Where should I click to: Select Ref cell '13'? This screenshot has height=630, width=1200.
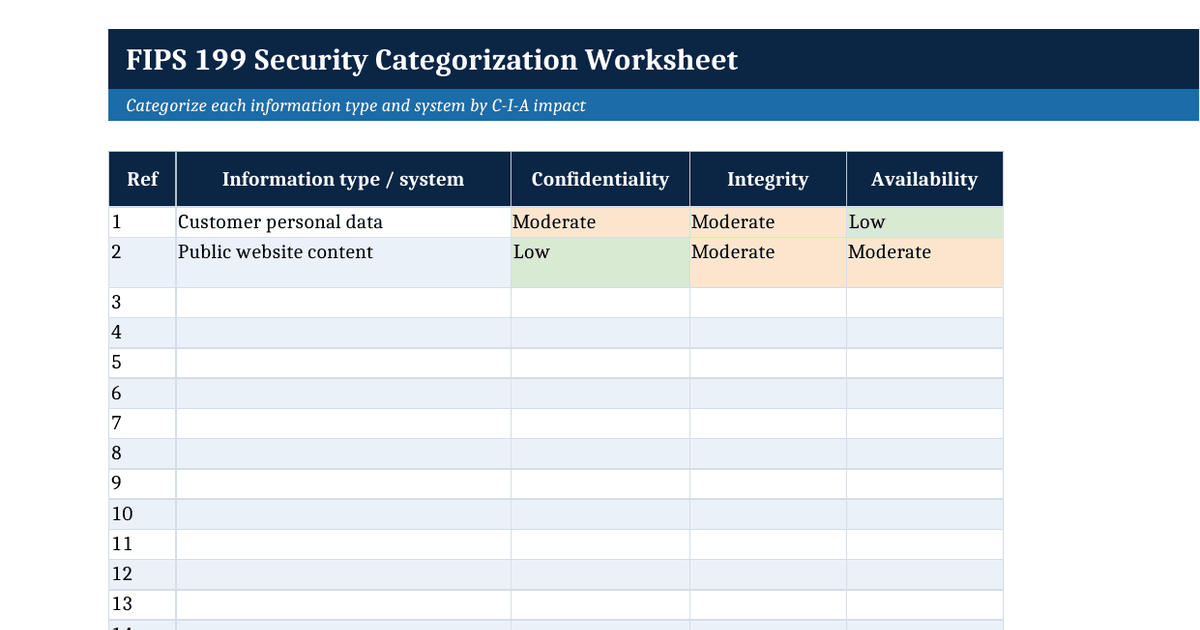142,604
